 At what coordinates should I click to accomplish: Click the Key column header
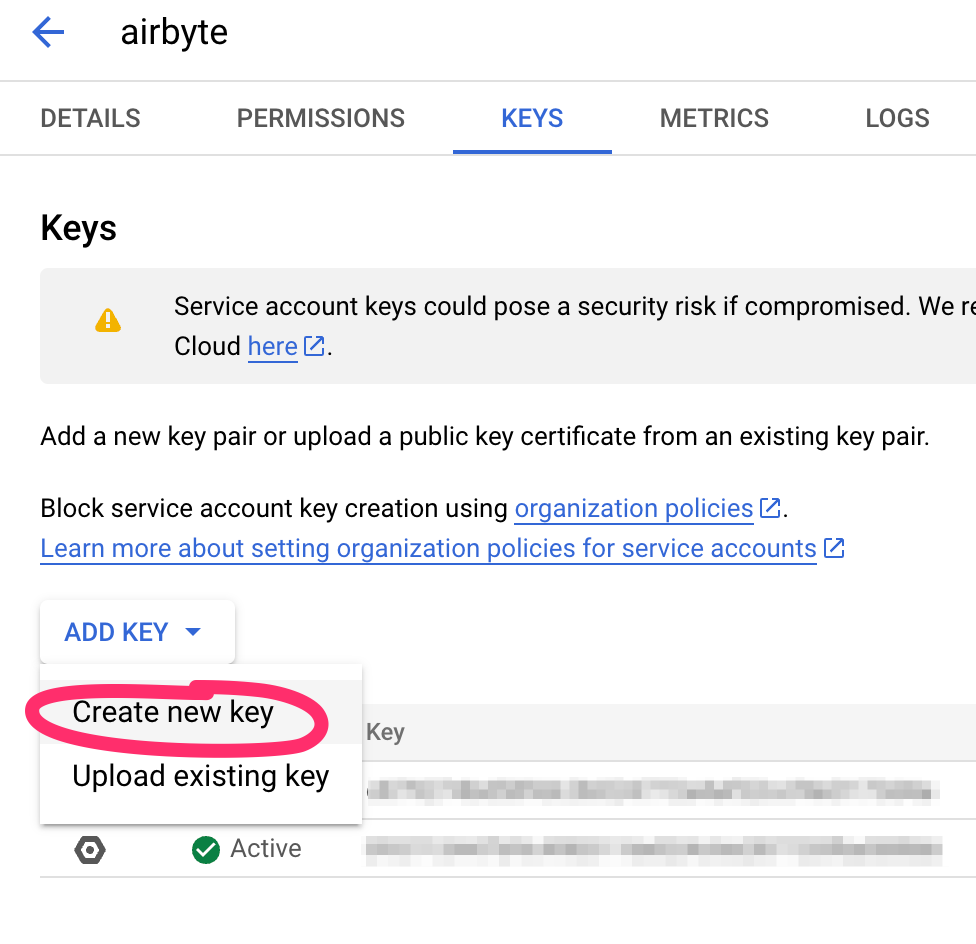(x=388, y=732)
